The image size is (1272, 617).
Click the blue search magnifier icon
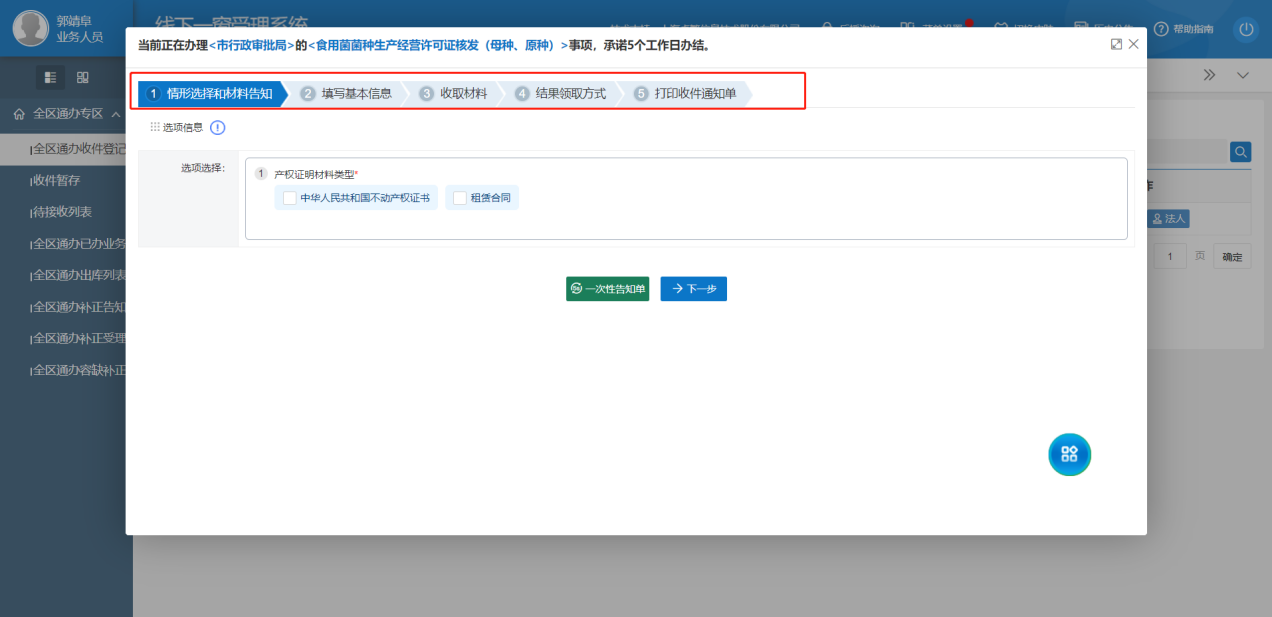pos(1240,151)
